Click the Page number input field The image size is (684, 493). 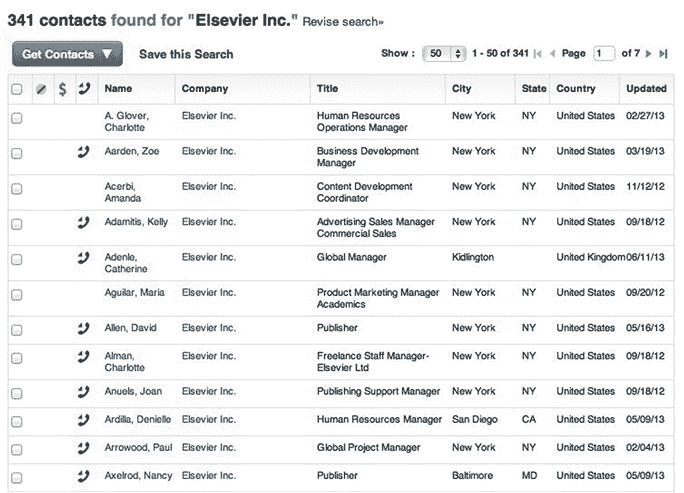click(x=604, y=54)
